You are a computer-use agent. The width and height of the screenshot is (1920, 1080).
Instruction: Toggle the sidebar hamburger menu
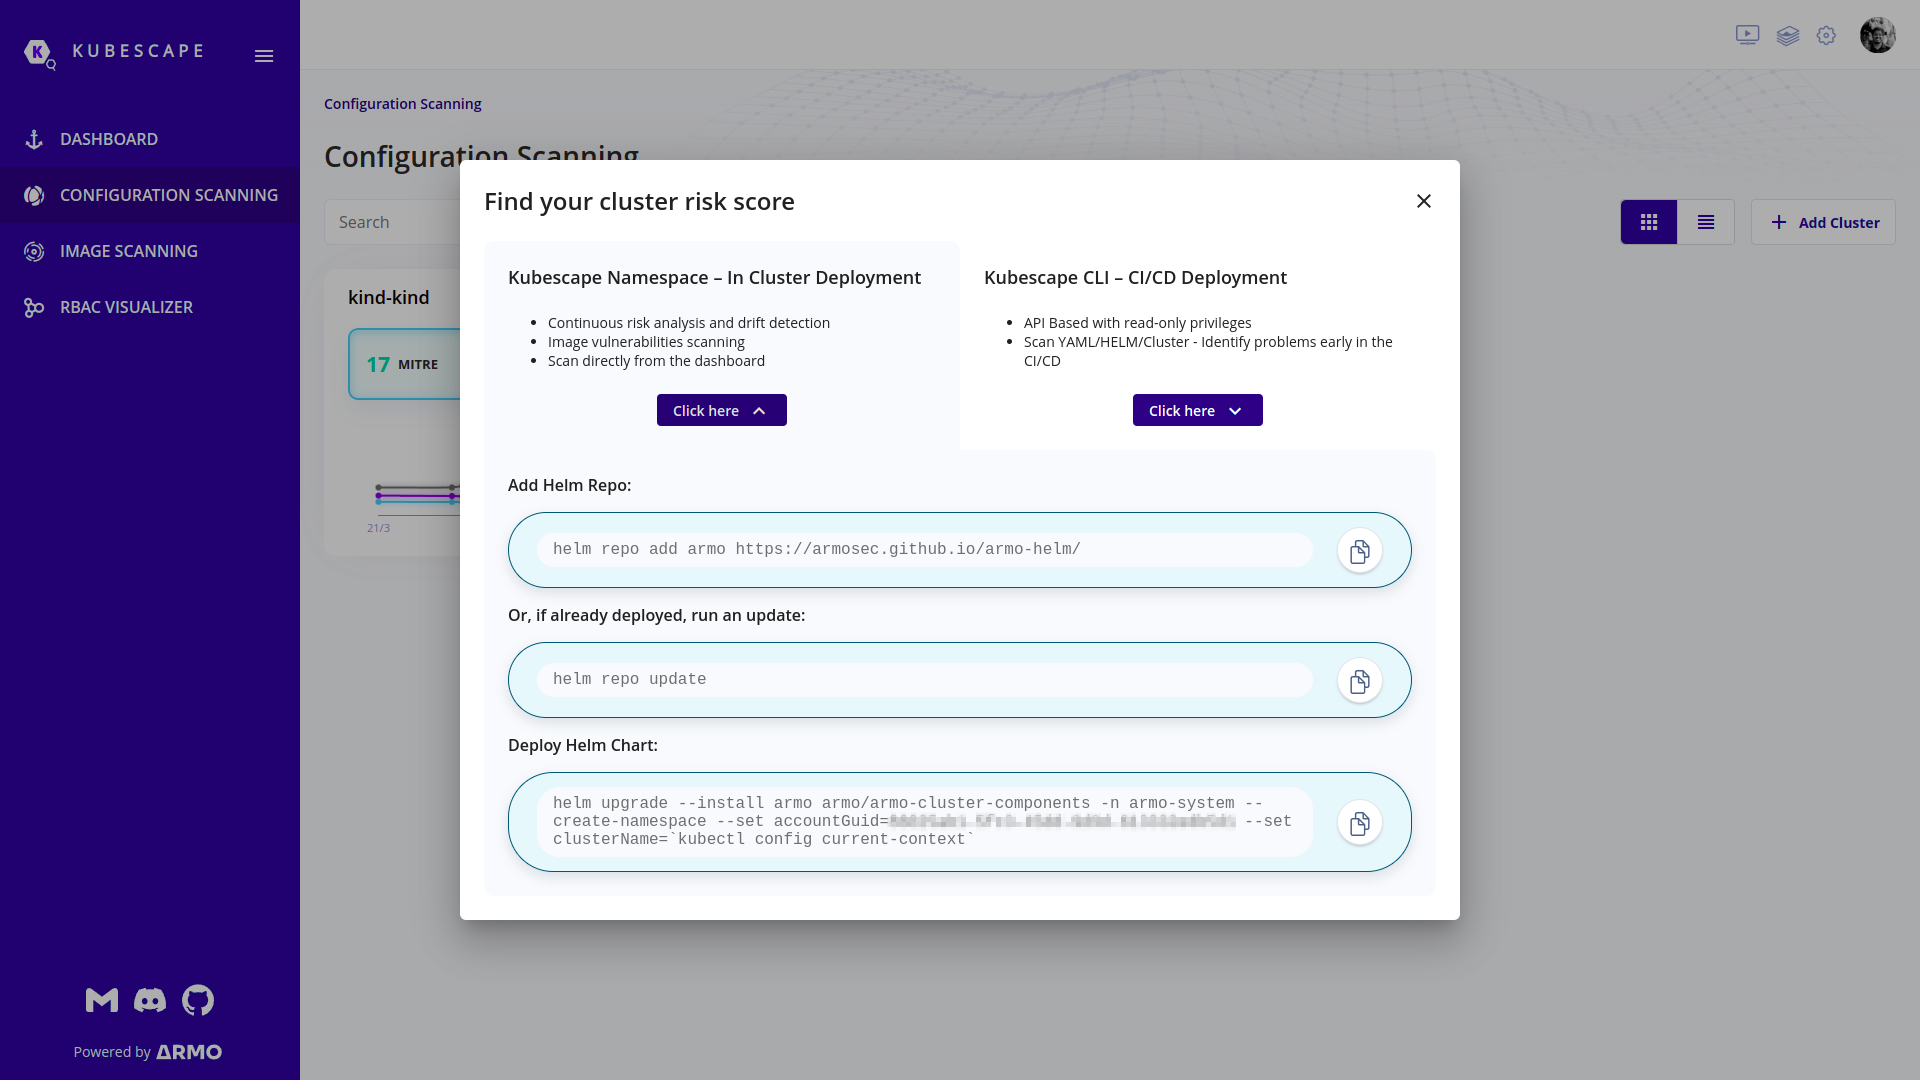tap(264, 56)
